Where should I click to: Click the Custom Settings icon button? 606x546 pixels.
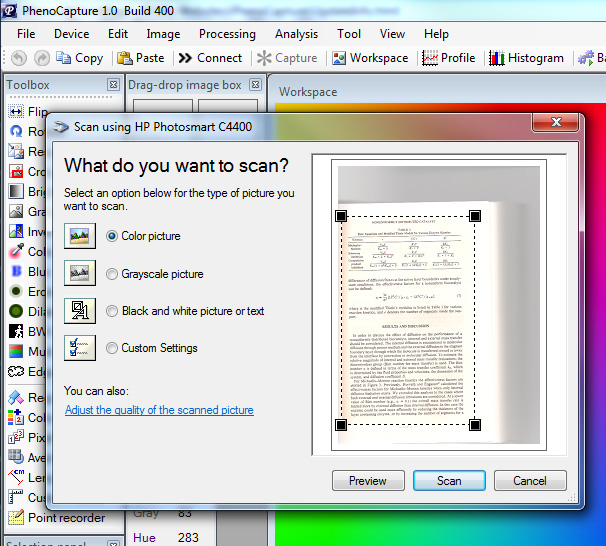pos(80,347)
